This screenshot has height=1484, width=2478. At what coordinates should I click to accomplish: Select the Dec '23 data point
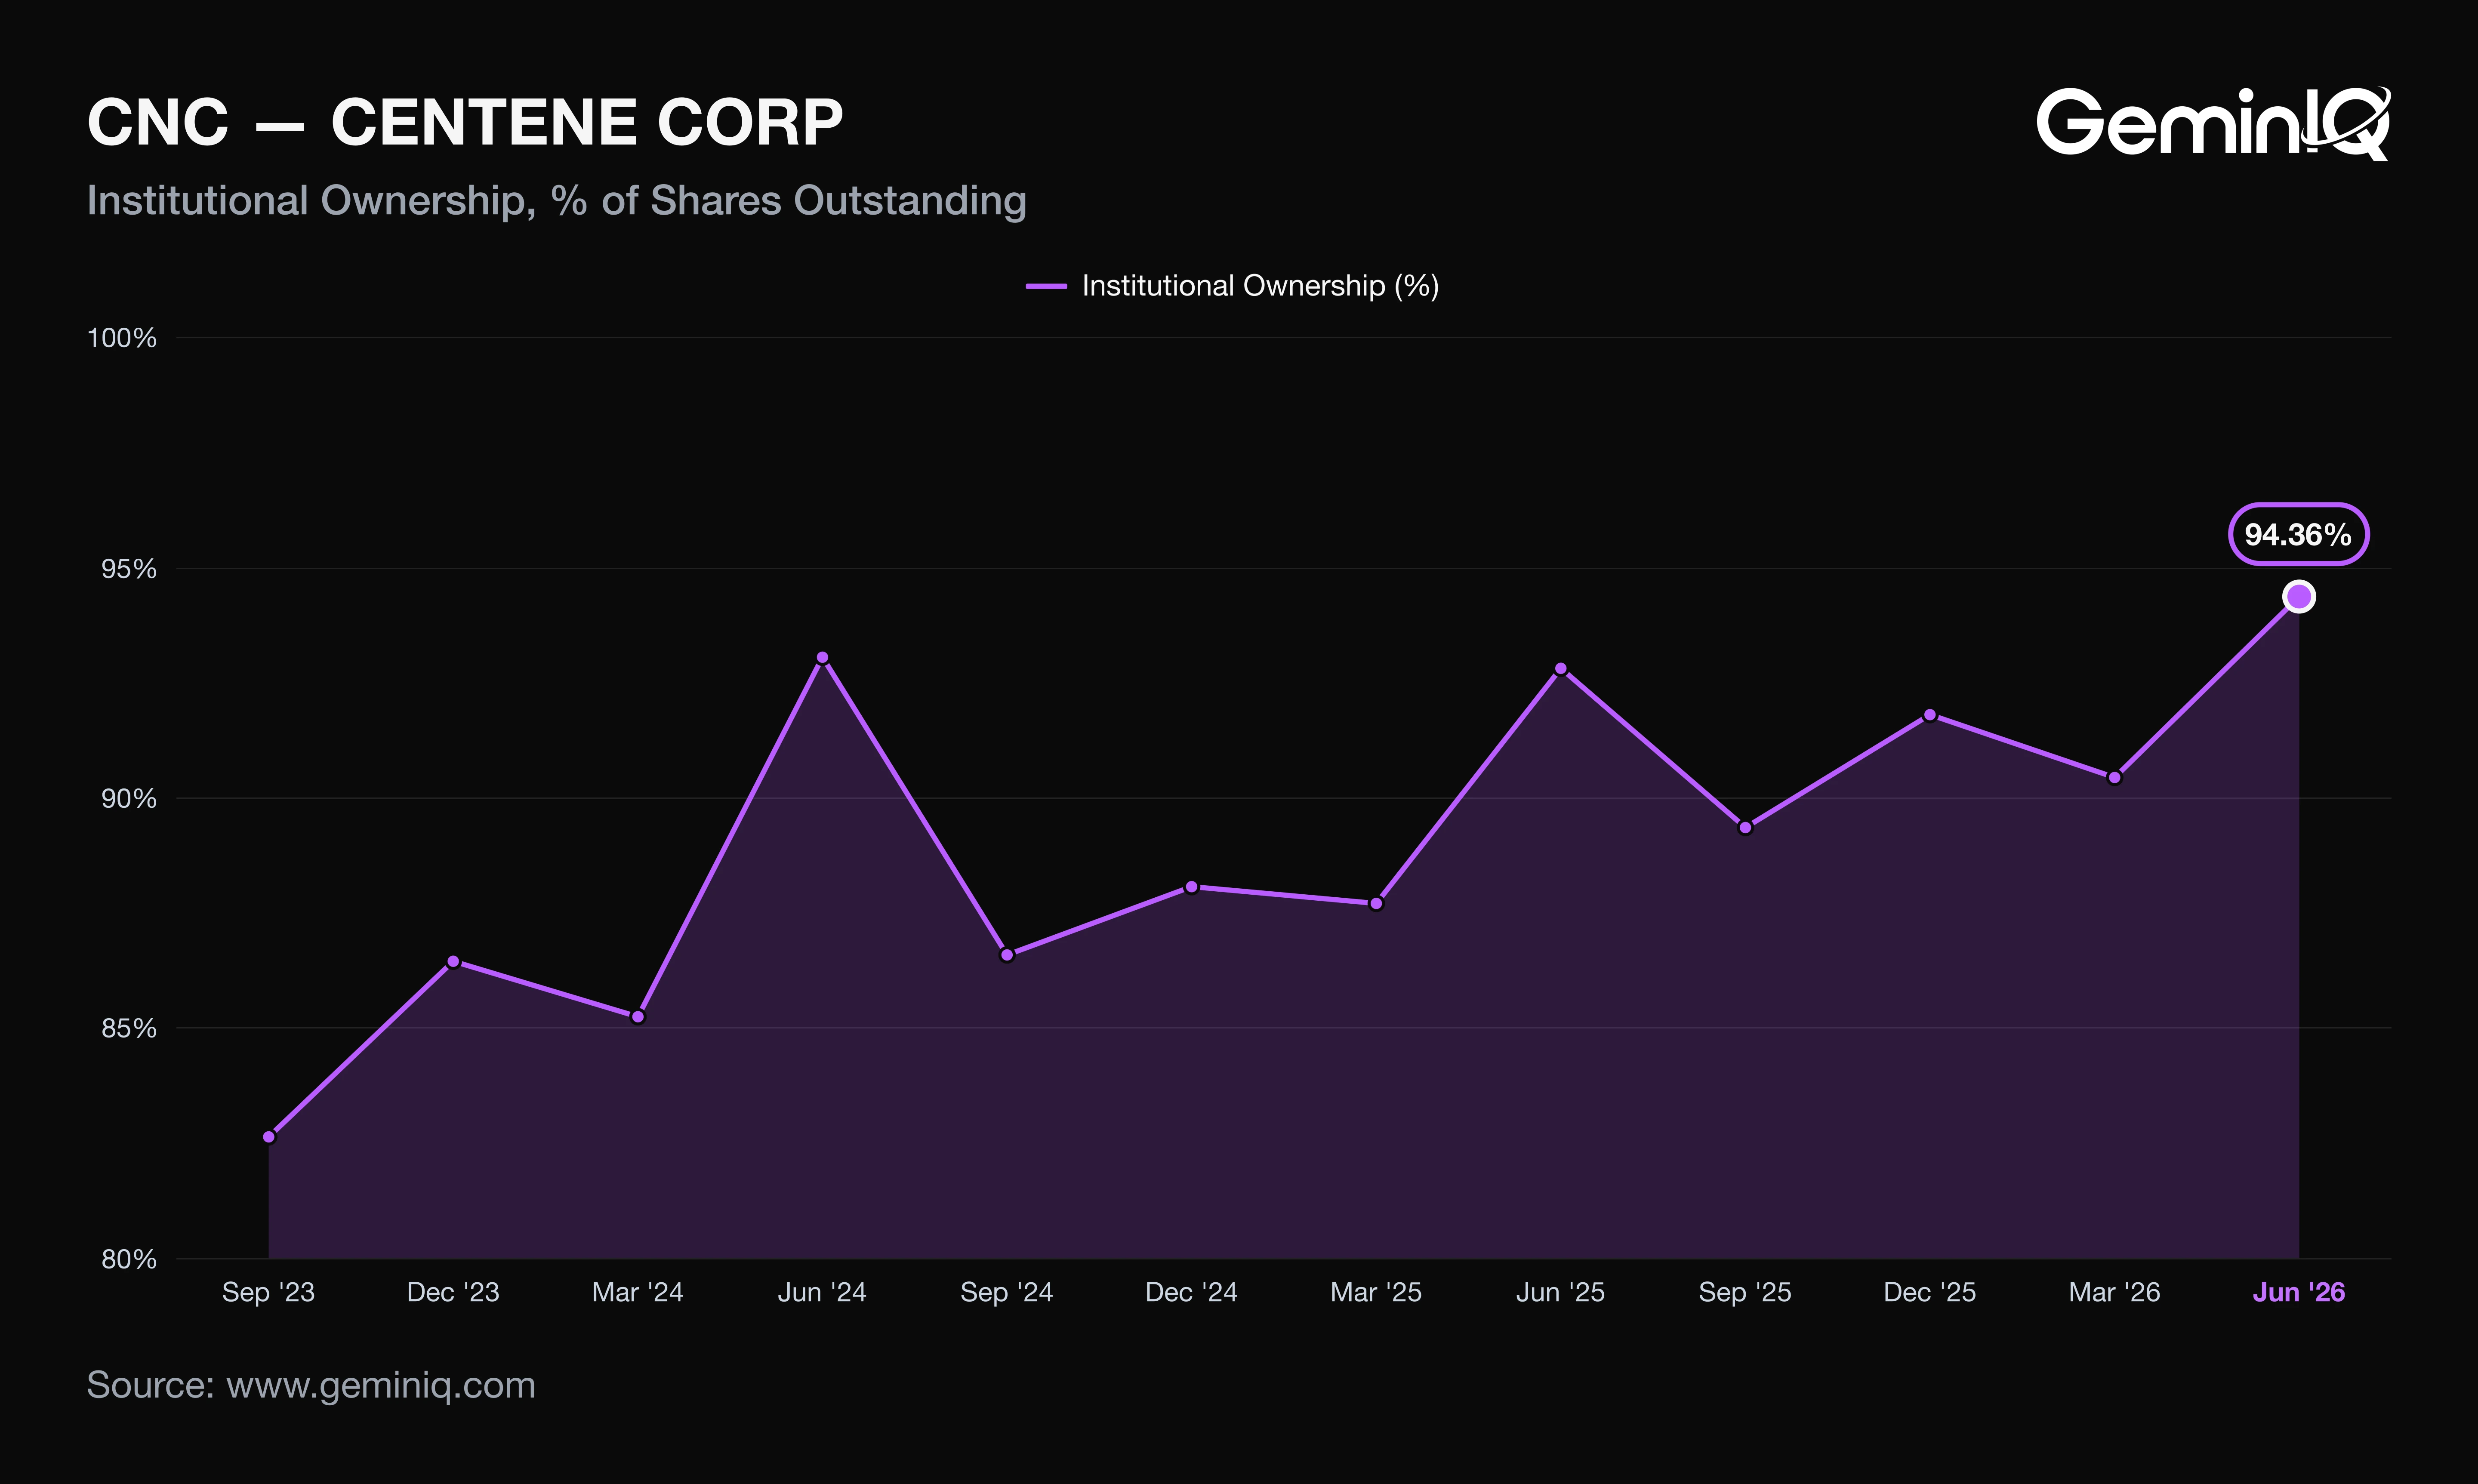pos(453,961)
